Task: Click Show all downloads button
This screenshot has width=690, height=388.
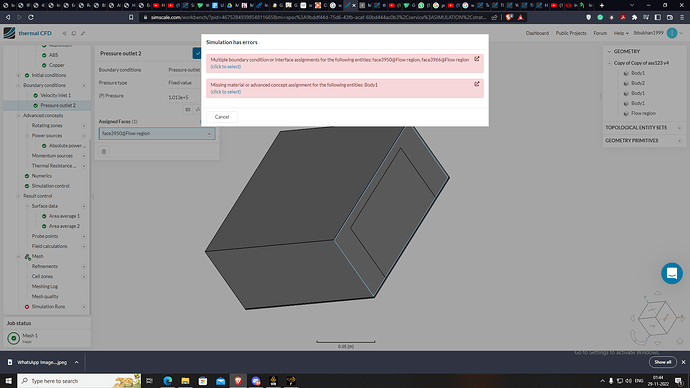Action: [x=662, y=362]
